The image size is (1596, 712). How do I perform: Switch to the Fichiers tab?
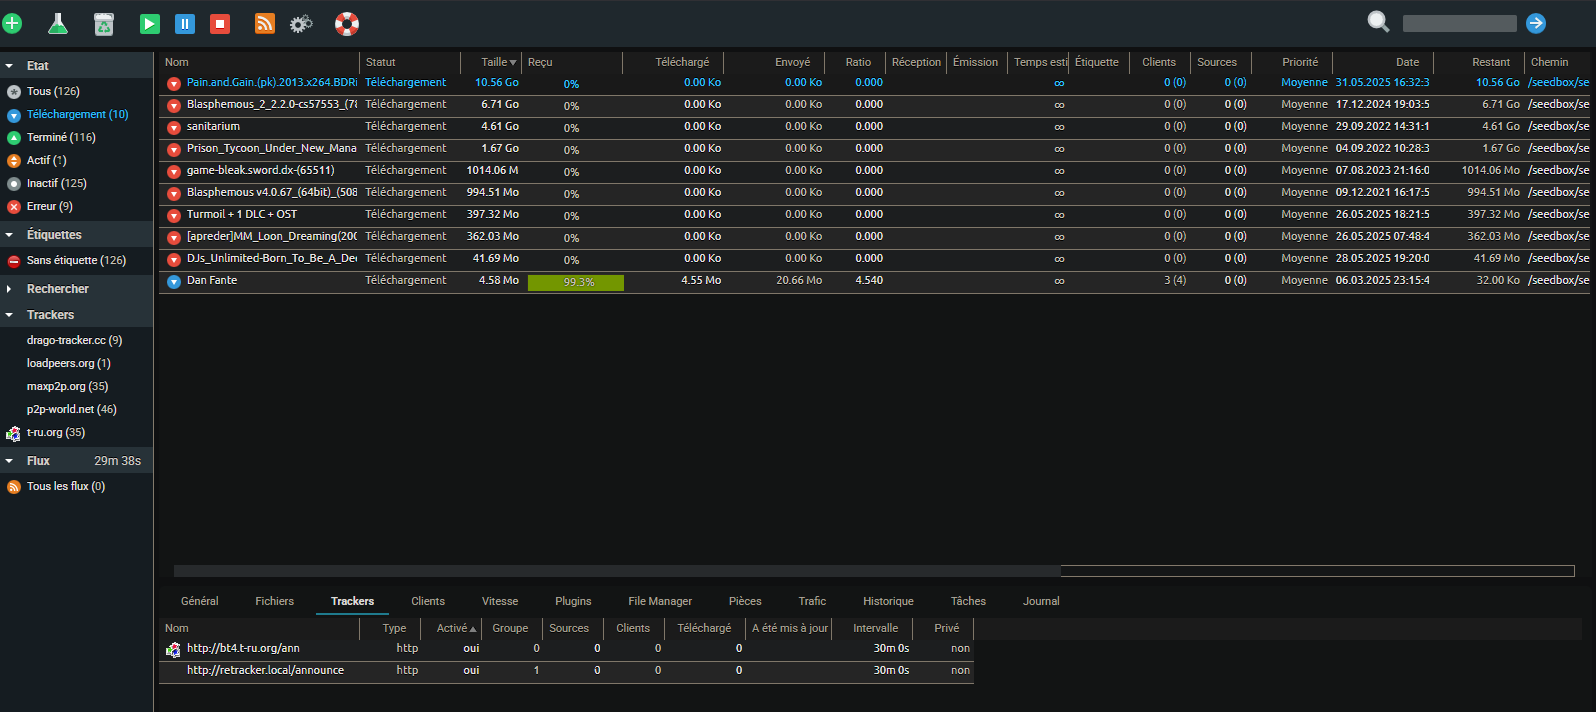(x=274, y=601)
